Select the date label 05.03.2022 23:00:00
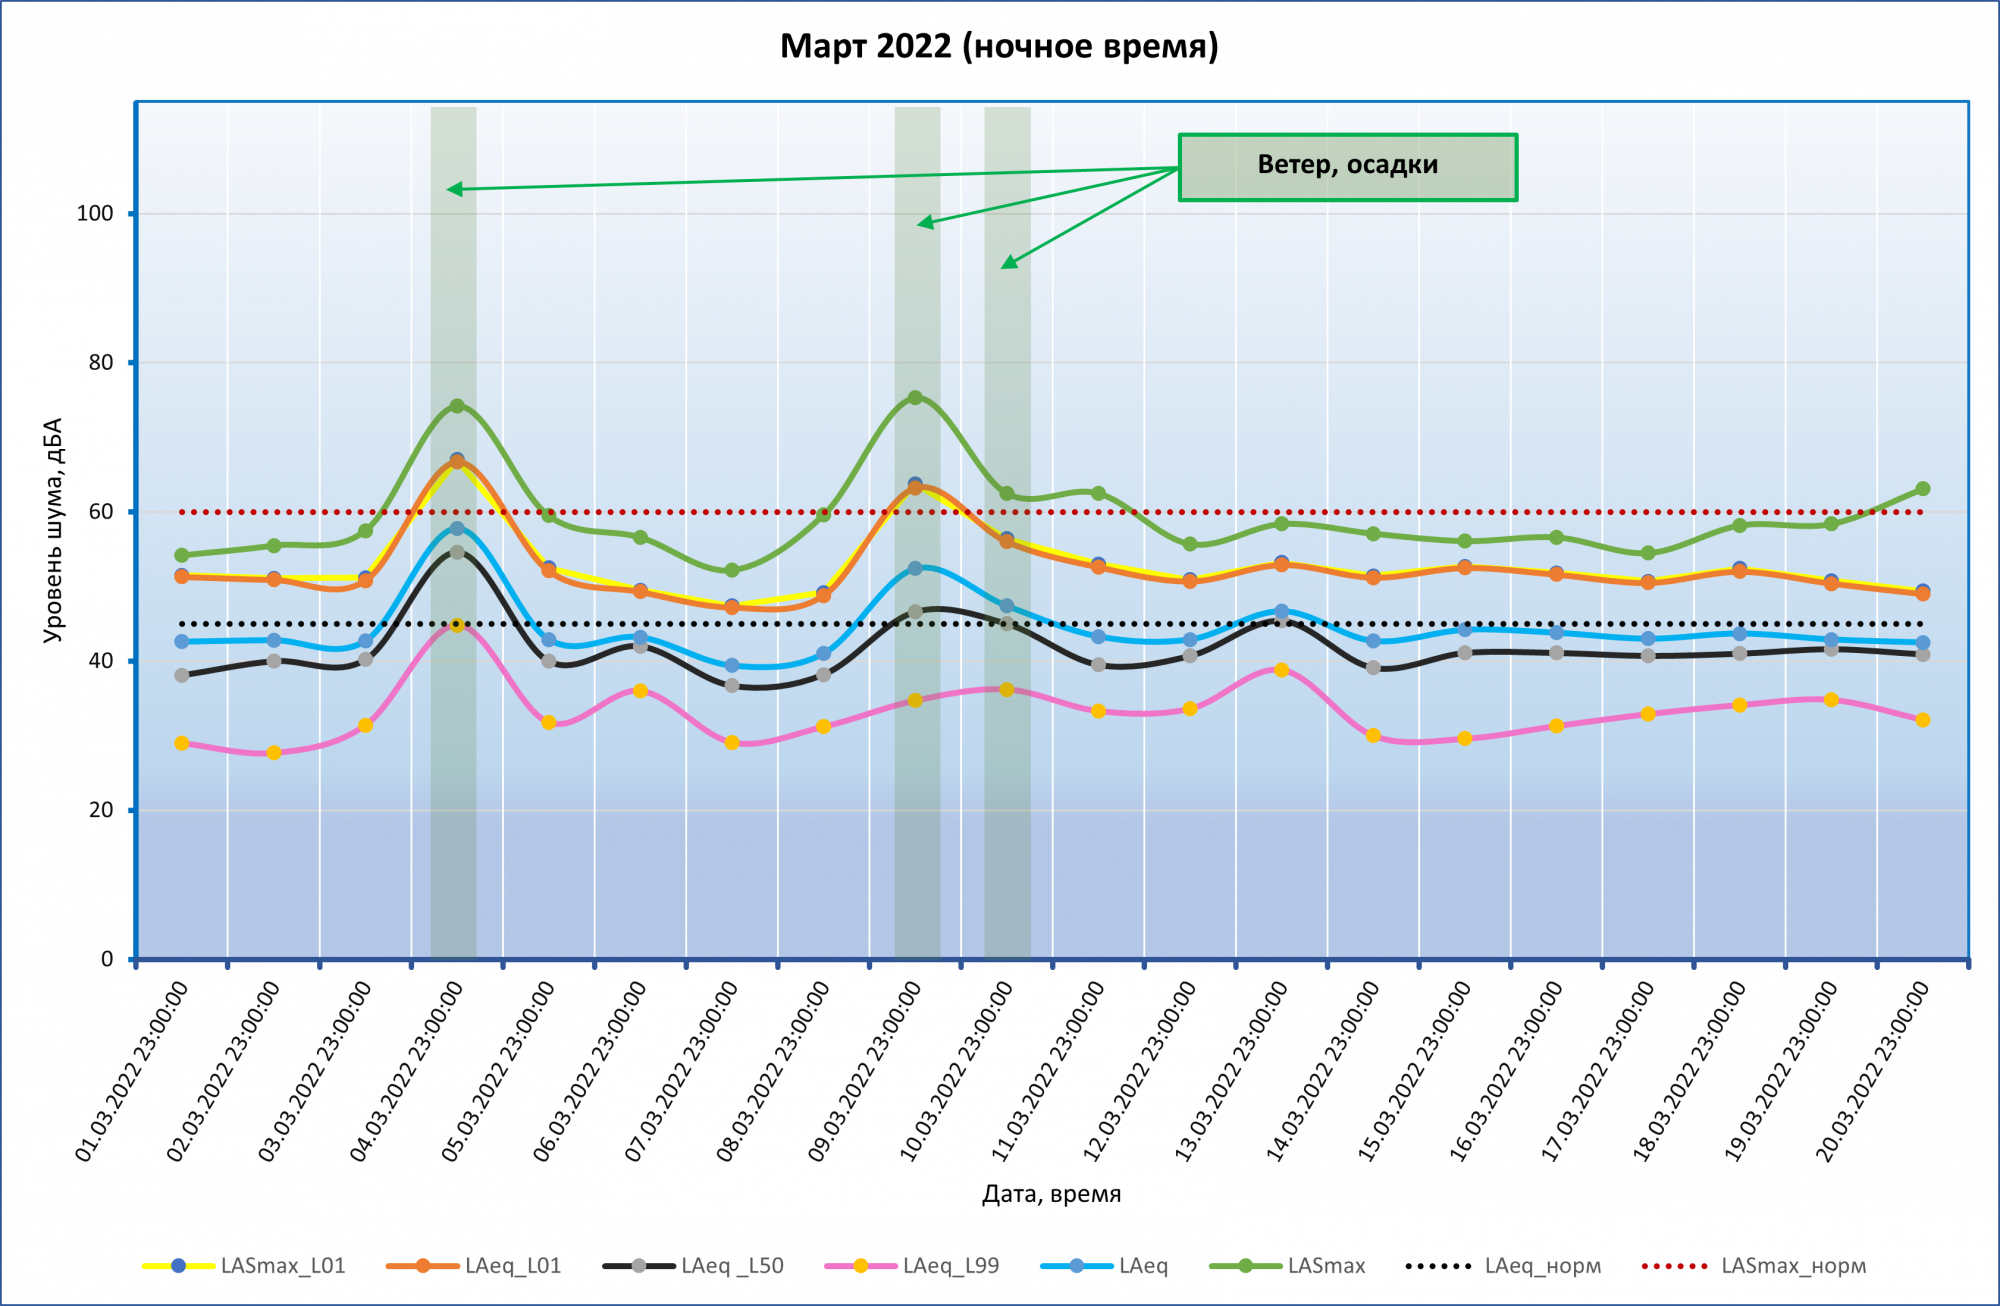 coord(499,1072)
